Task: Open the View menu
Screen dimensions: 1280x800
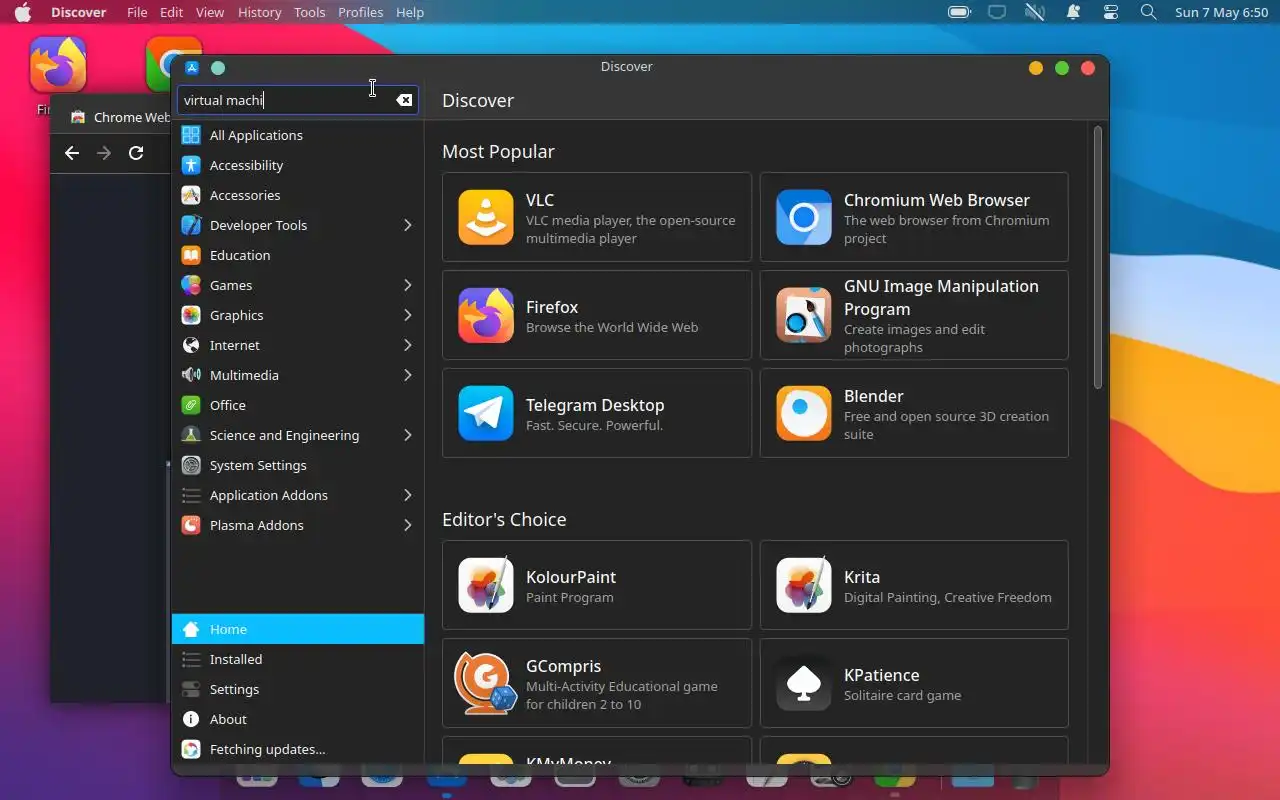Action: pyautogui.click(x=210, y=12)
